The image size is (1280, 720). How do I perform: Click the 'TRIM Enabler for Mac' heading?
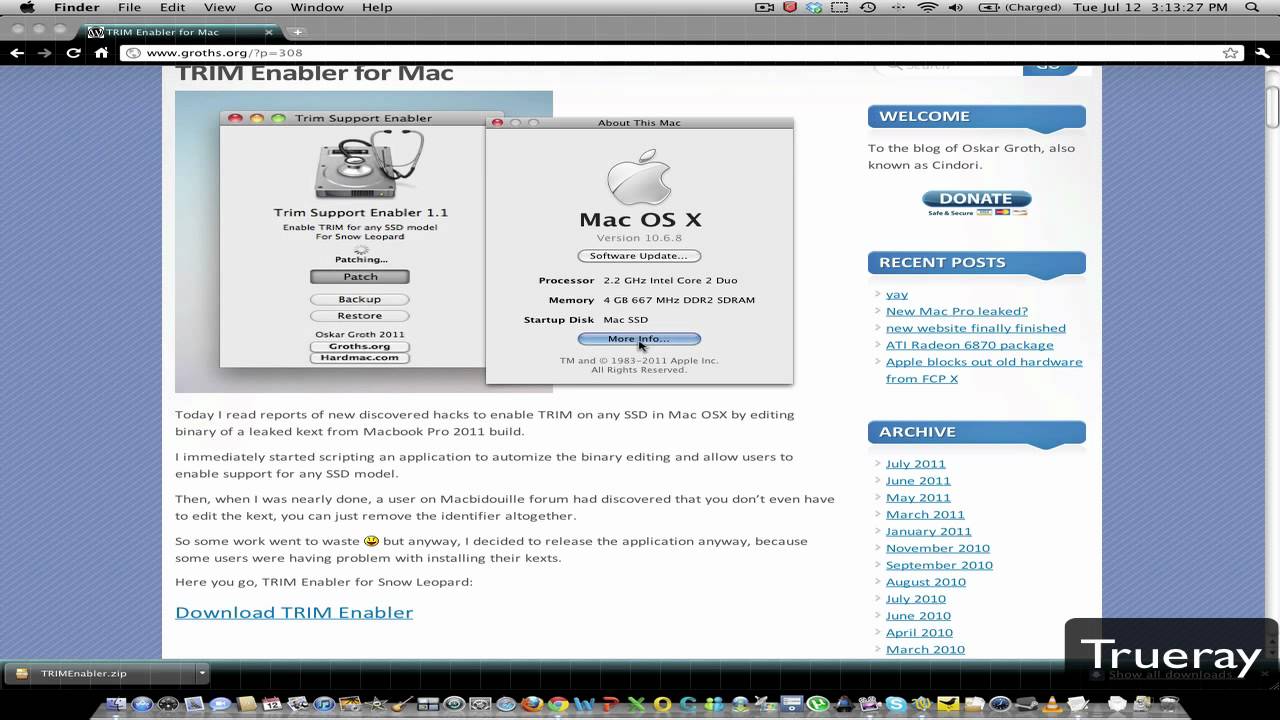click(314, 73)
